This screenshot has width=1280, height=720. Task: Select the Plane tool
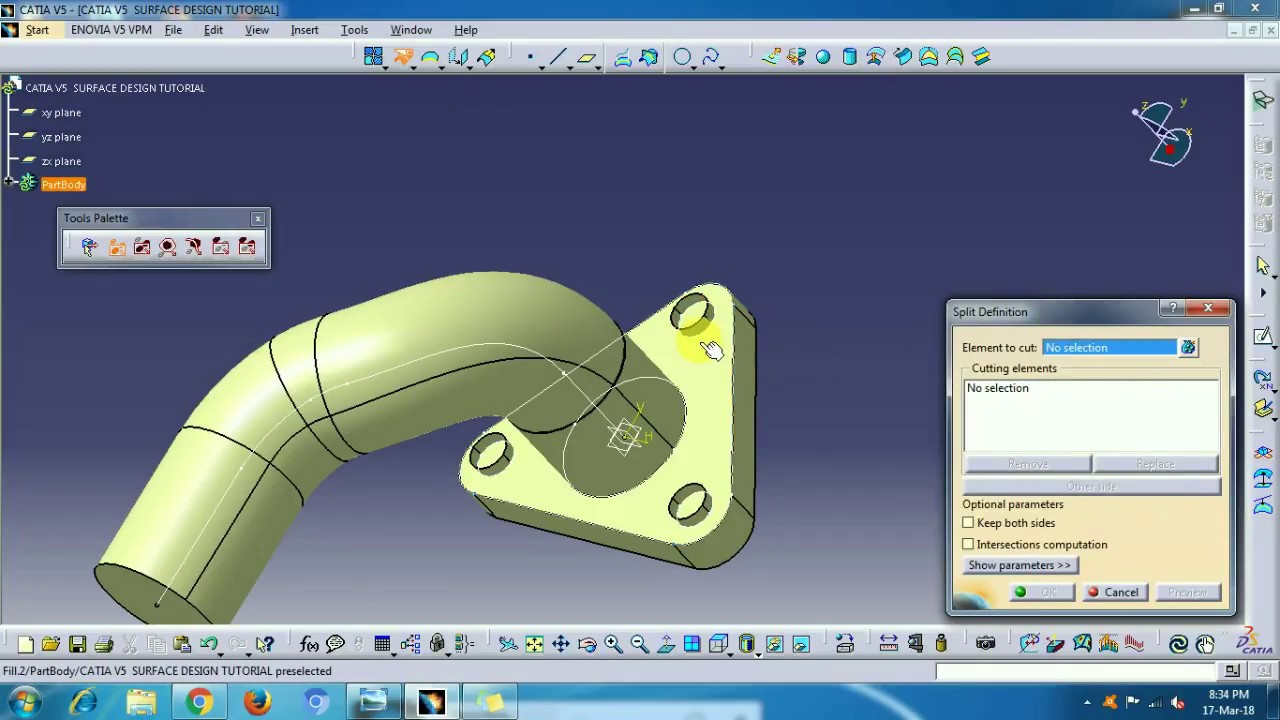(x=586, y=57)
